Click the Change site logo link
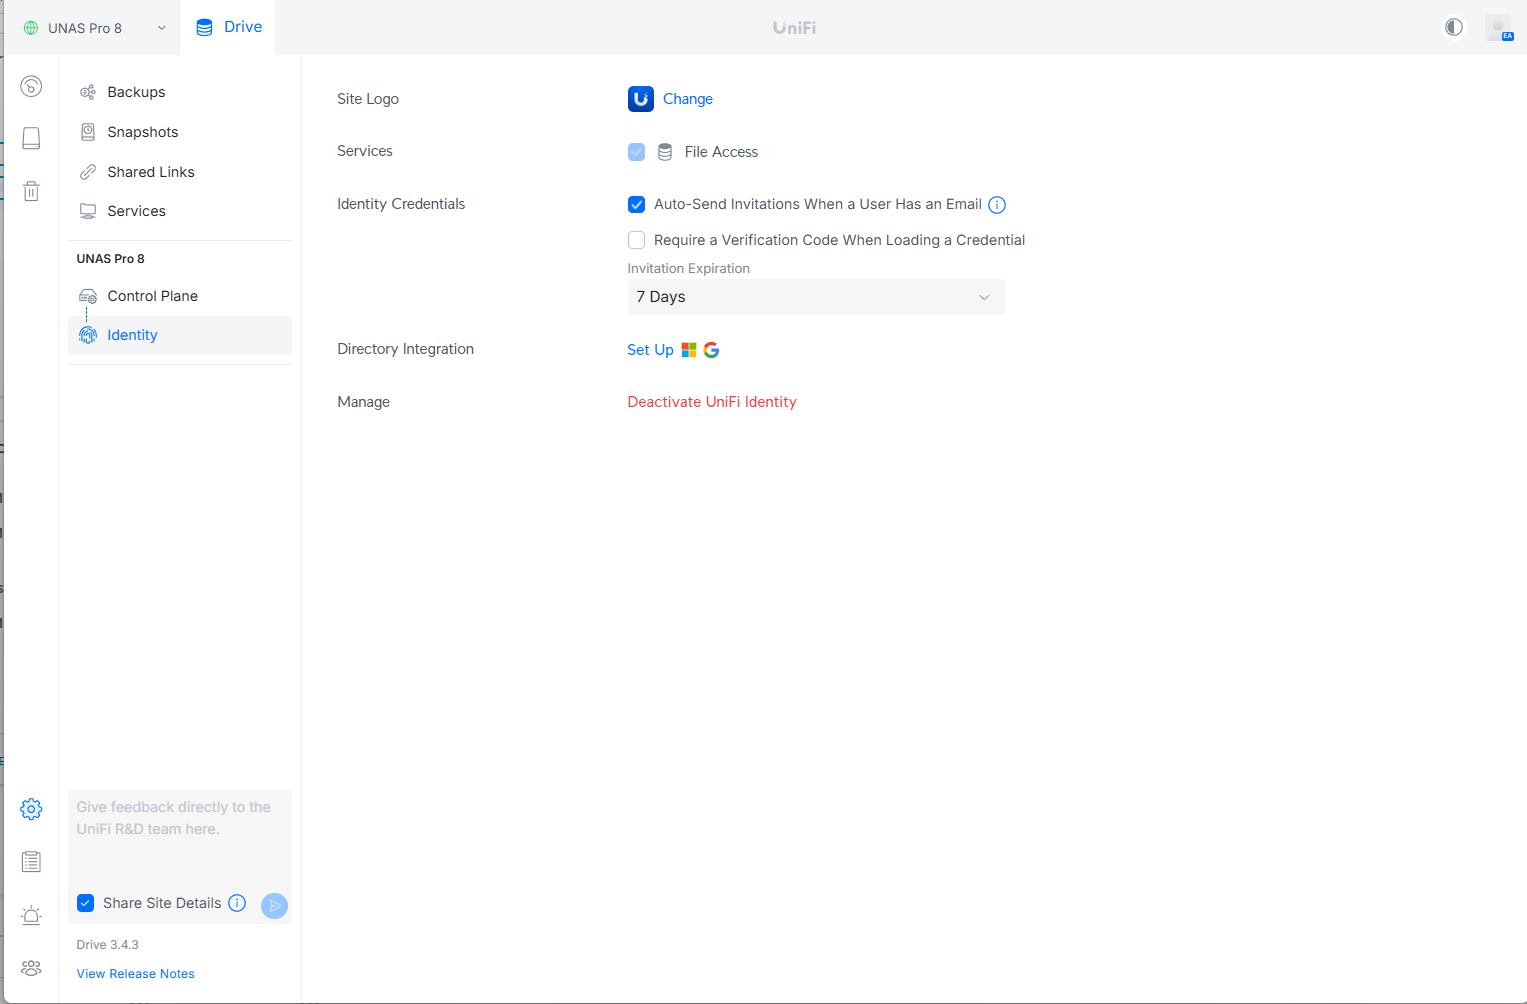Screen dimensions: 1527x1004 [x=687, y=99]
